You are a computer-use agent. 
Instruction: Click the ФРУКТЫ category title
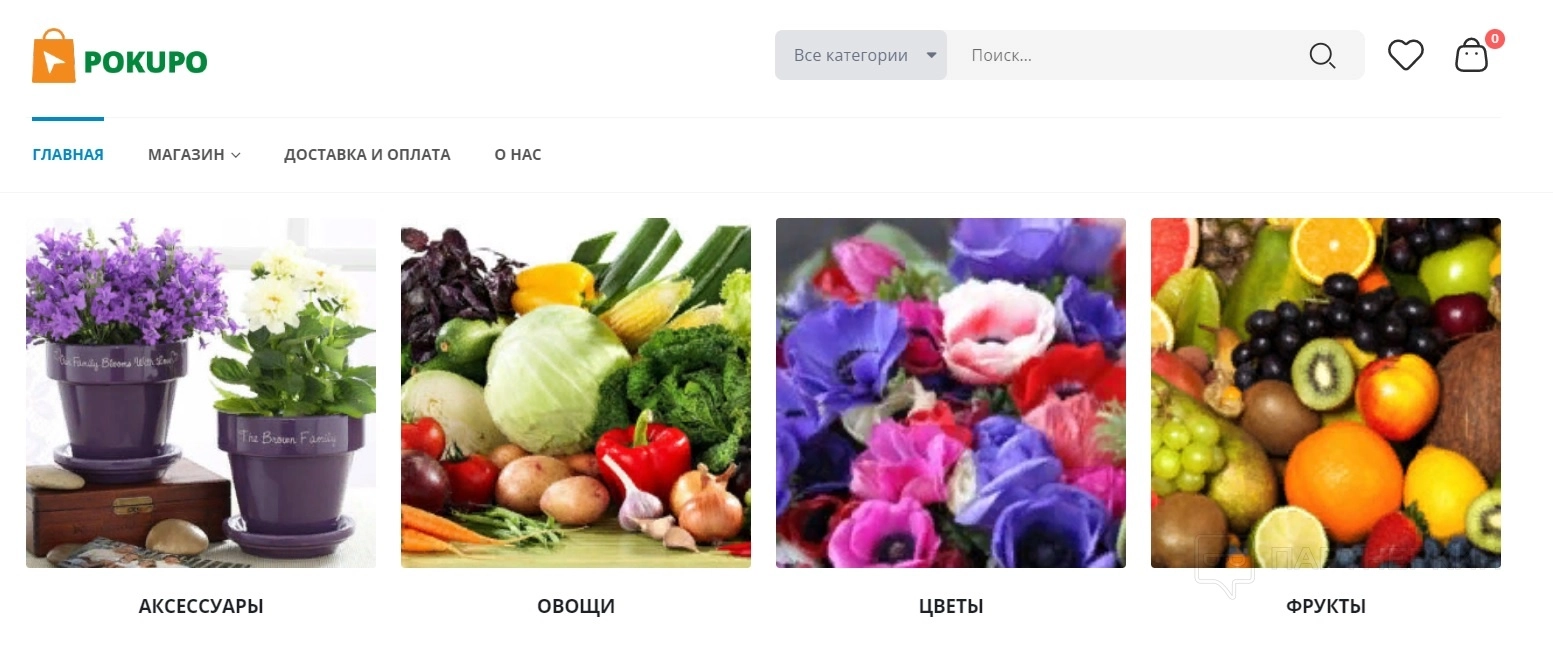(x=1326, y=606)
